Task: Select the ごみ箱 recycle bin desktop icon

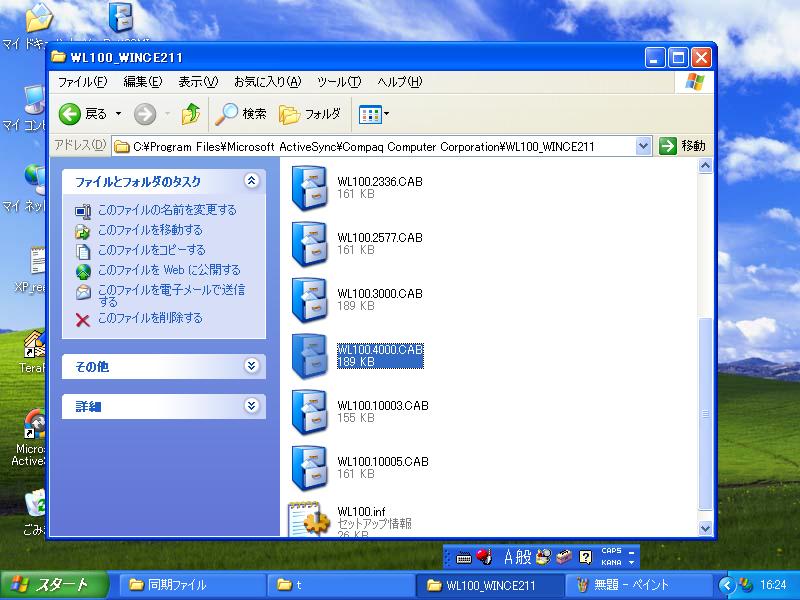Action: coord(35,513)
